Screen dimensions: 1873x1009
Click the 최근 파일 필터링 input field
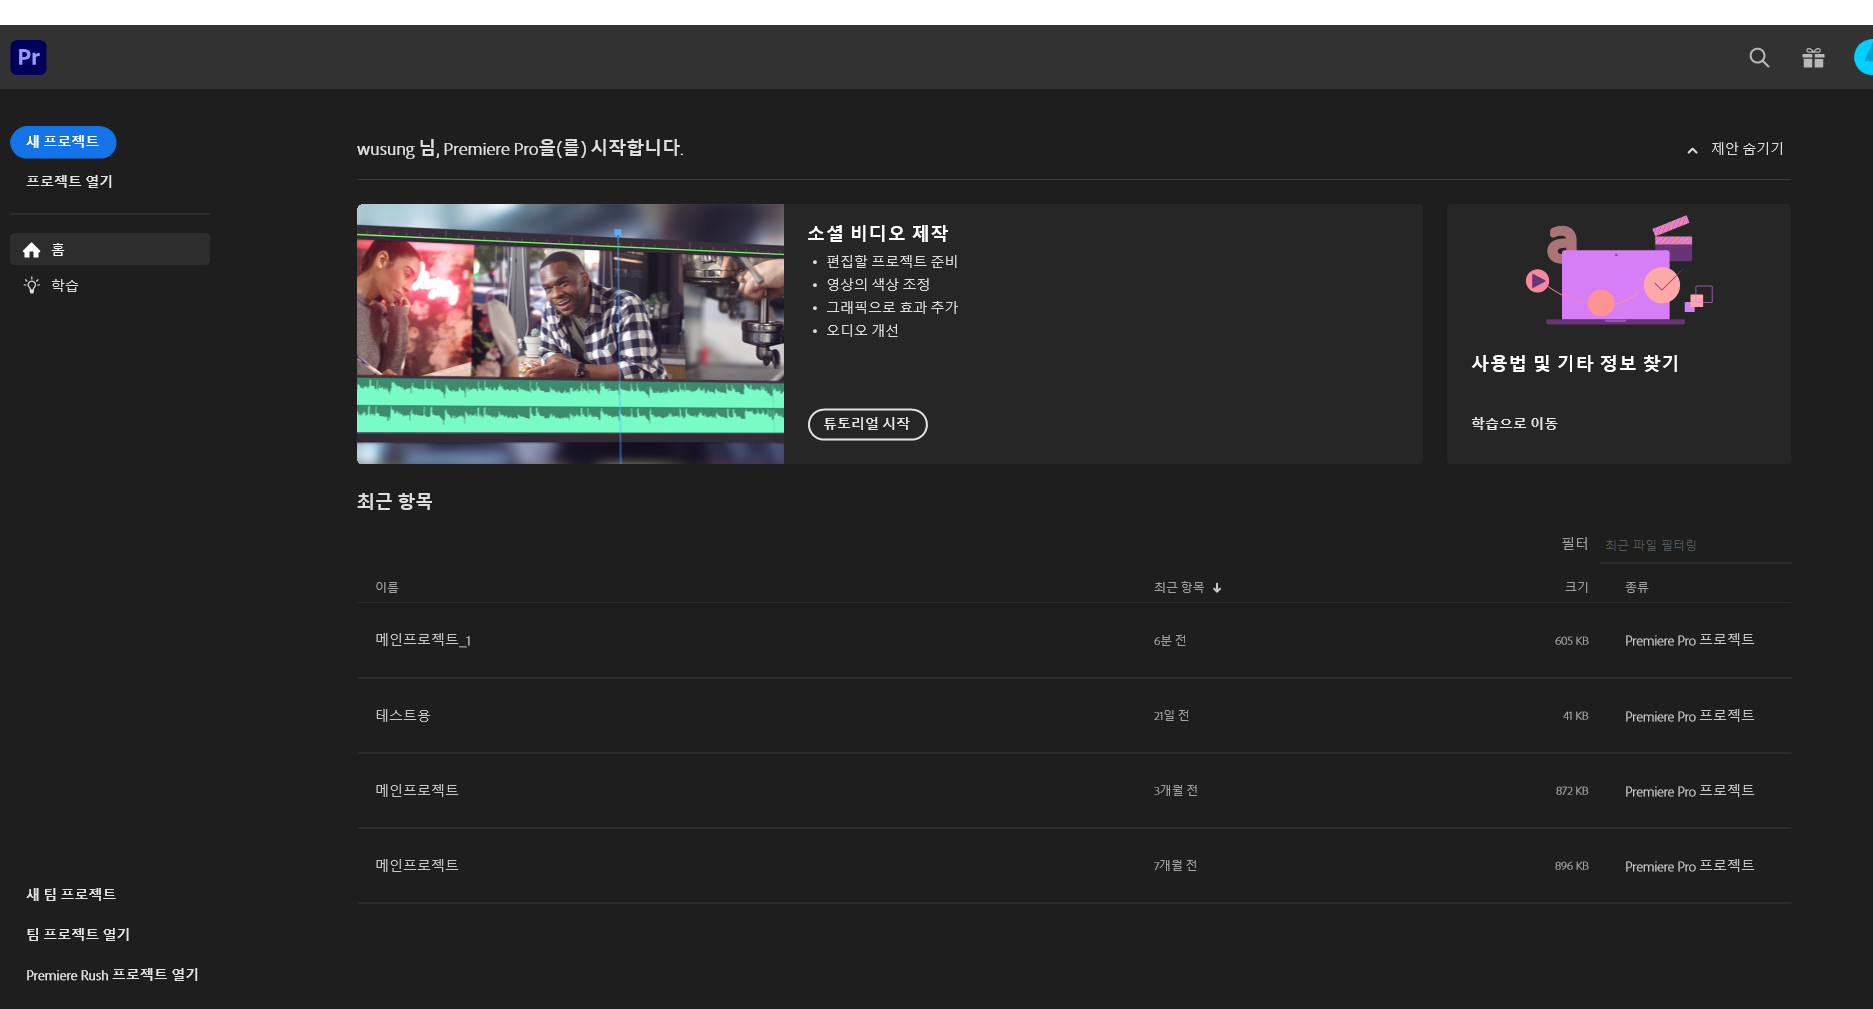[1696, 545]
